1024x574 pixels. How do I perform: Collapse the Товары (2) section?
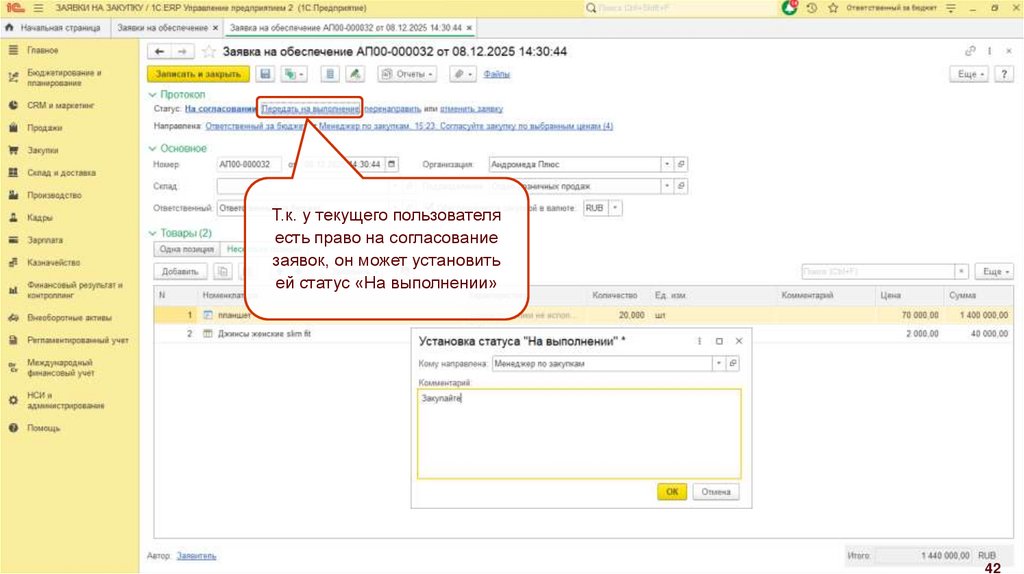point(152,233)
